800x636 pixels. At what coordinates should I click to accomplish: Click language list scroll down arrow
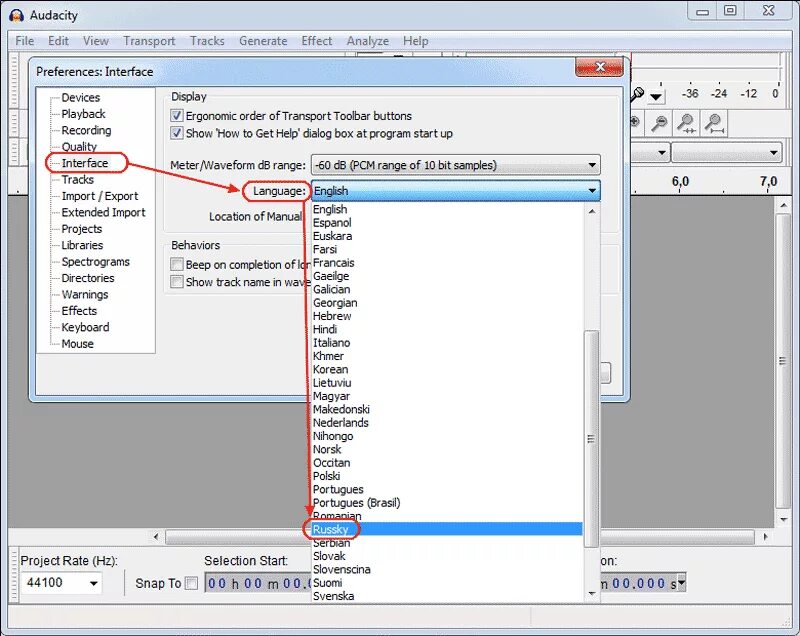[x=592, y=593]
